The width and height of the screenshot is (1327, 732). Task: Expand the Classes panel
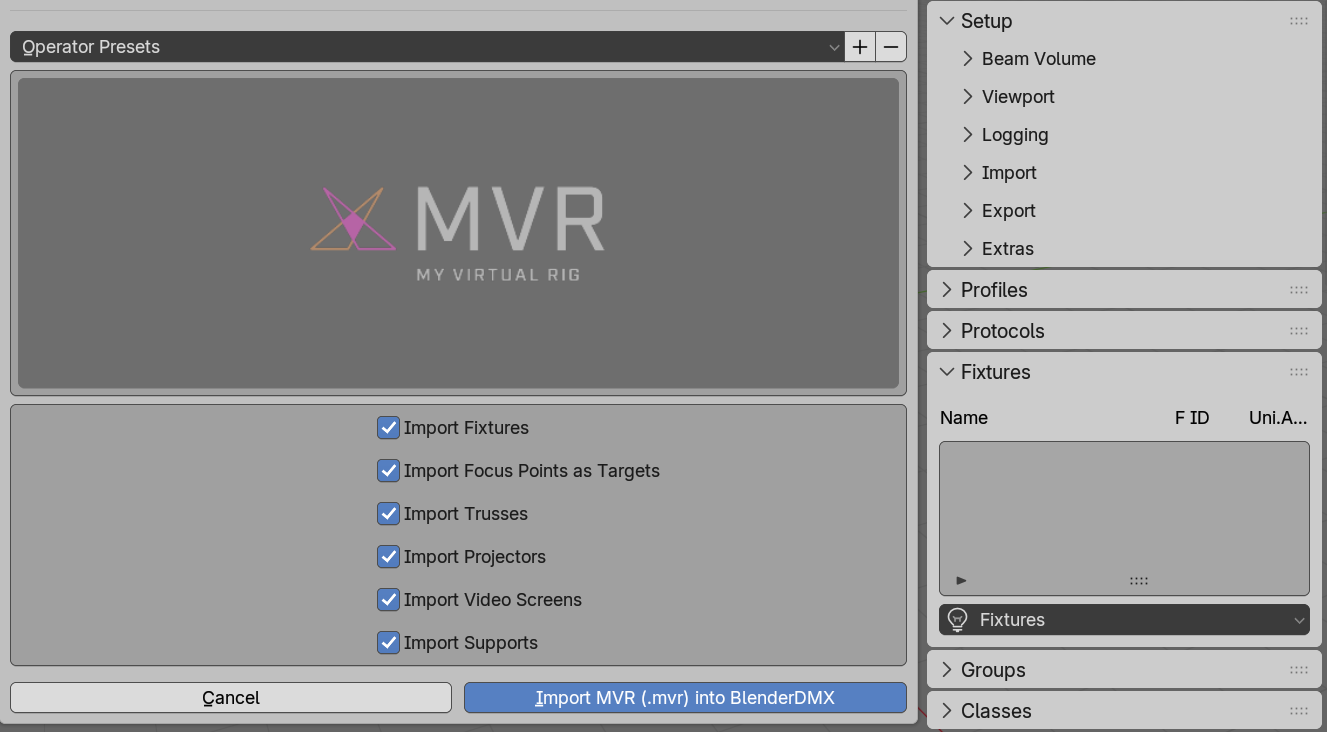coord(947,711)
